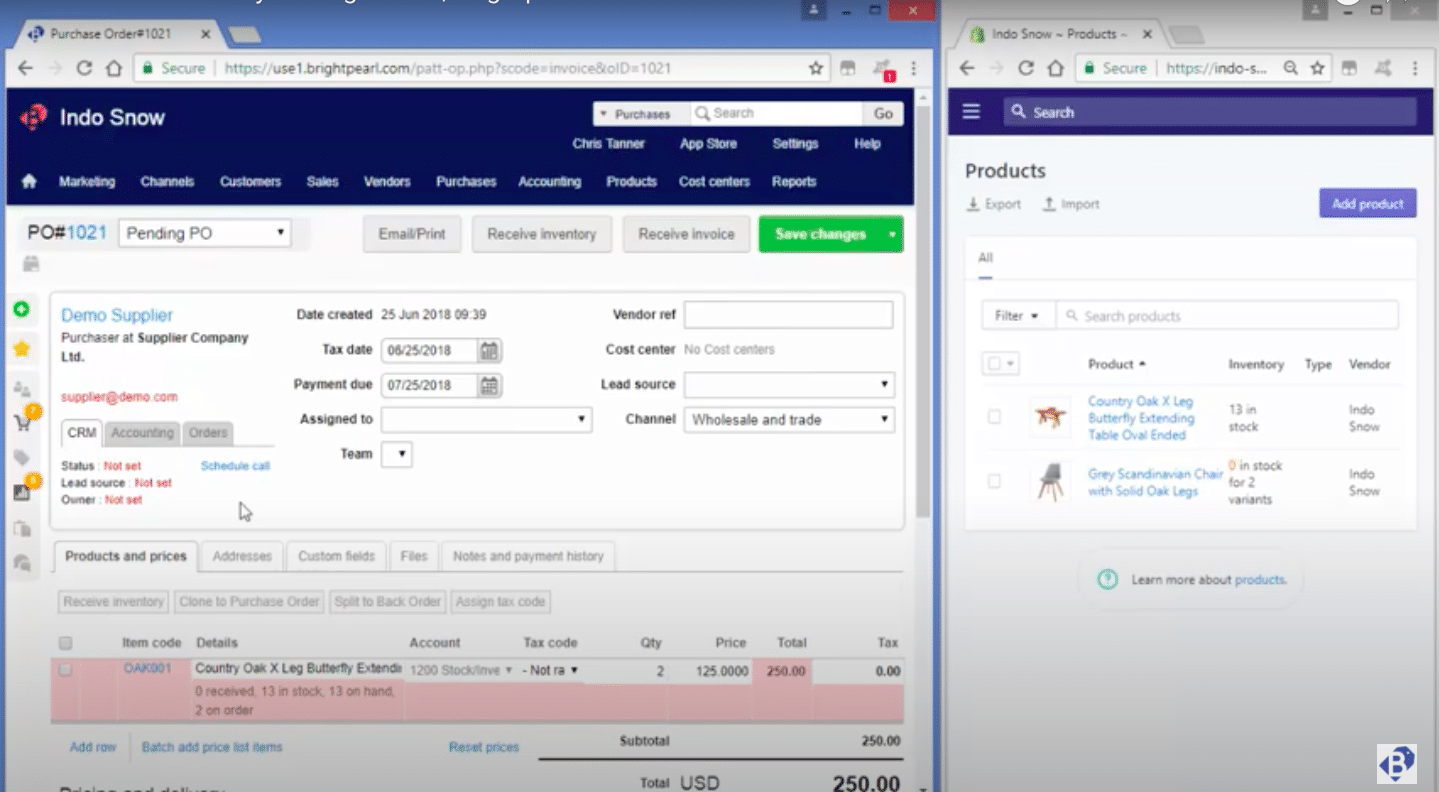The width and height of the screenshot is (1439, 792).
Task: Open the Filter dropdown in the Products list
Action: click(x=1016, y=315)
